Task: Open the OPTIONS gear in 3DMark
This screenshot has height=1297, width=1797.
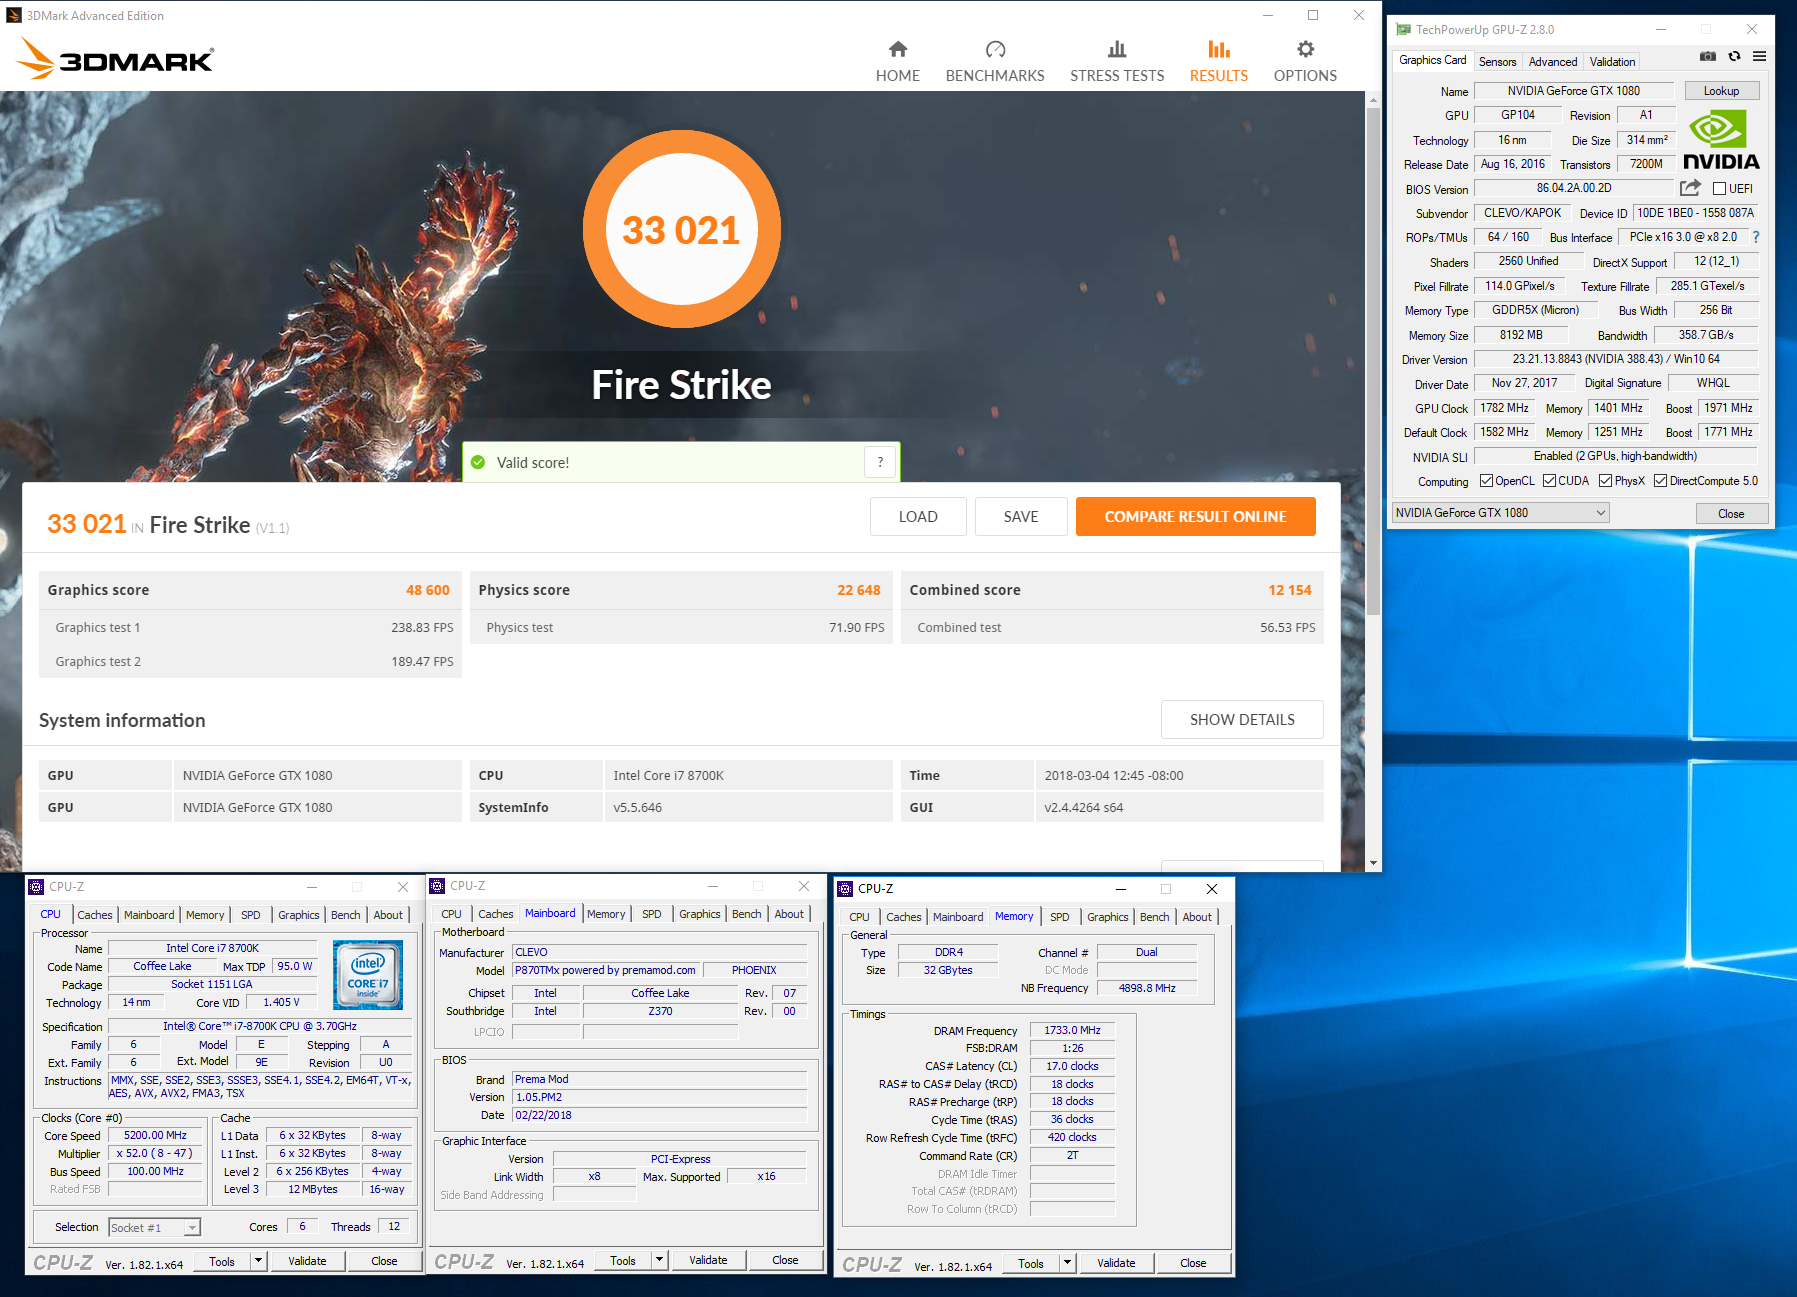Action: 1305,62
